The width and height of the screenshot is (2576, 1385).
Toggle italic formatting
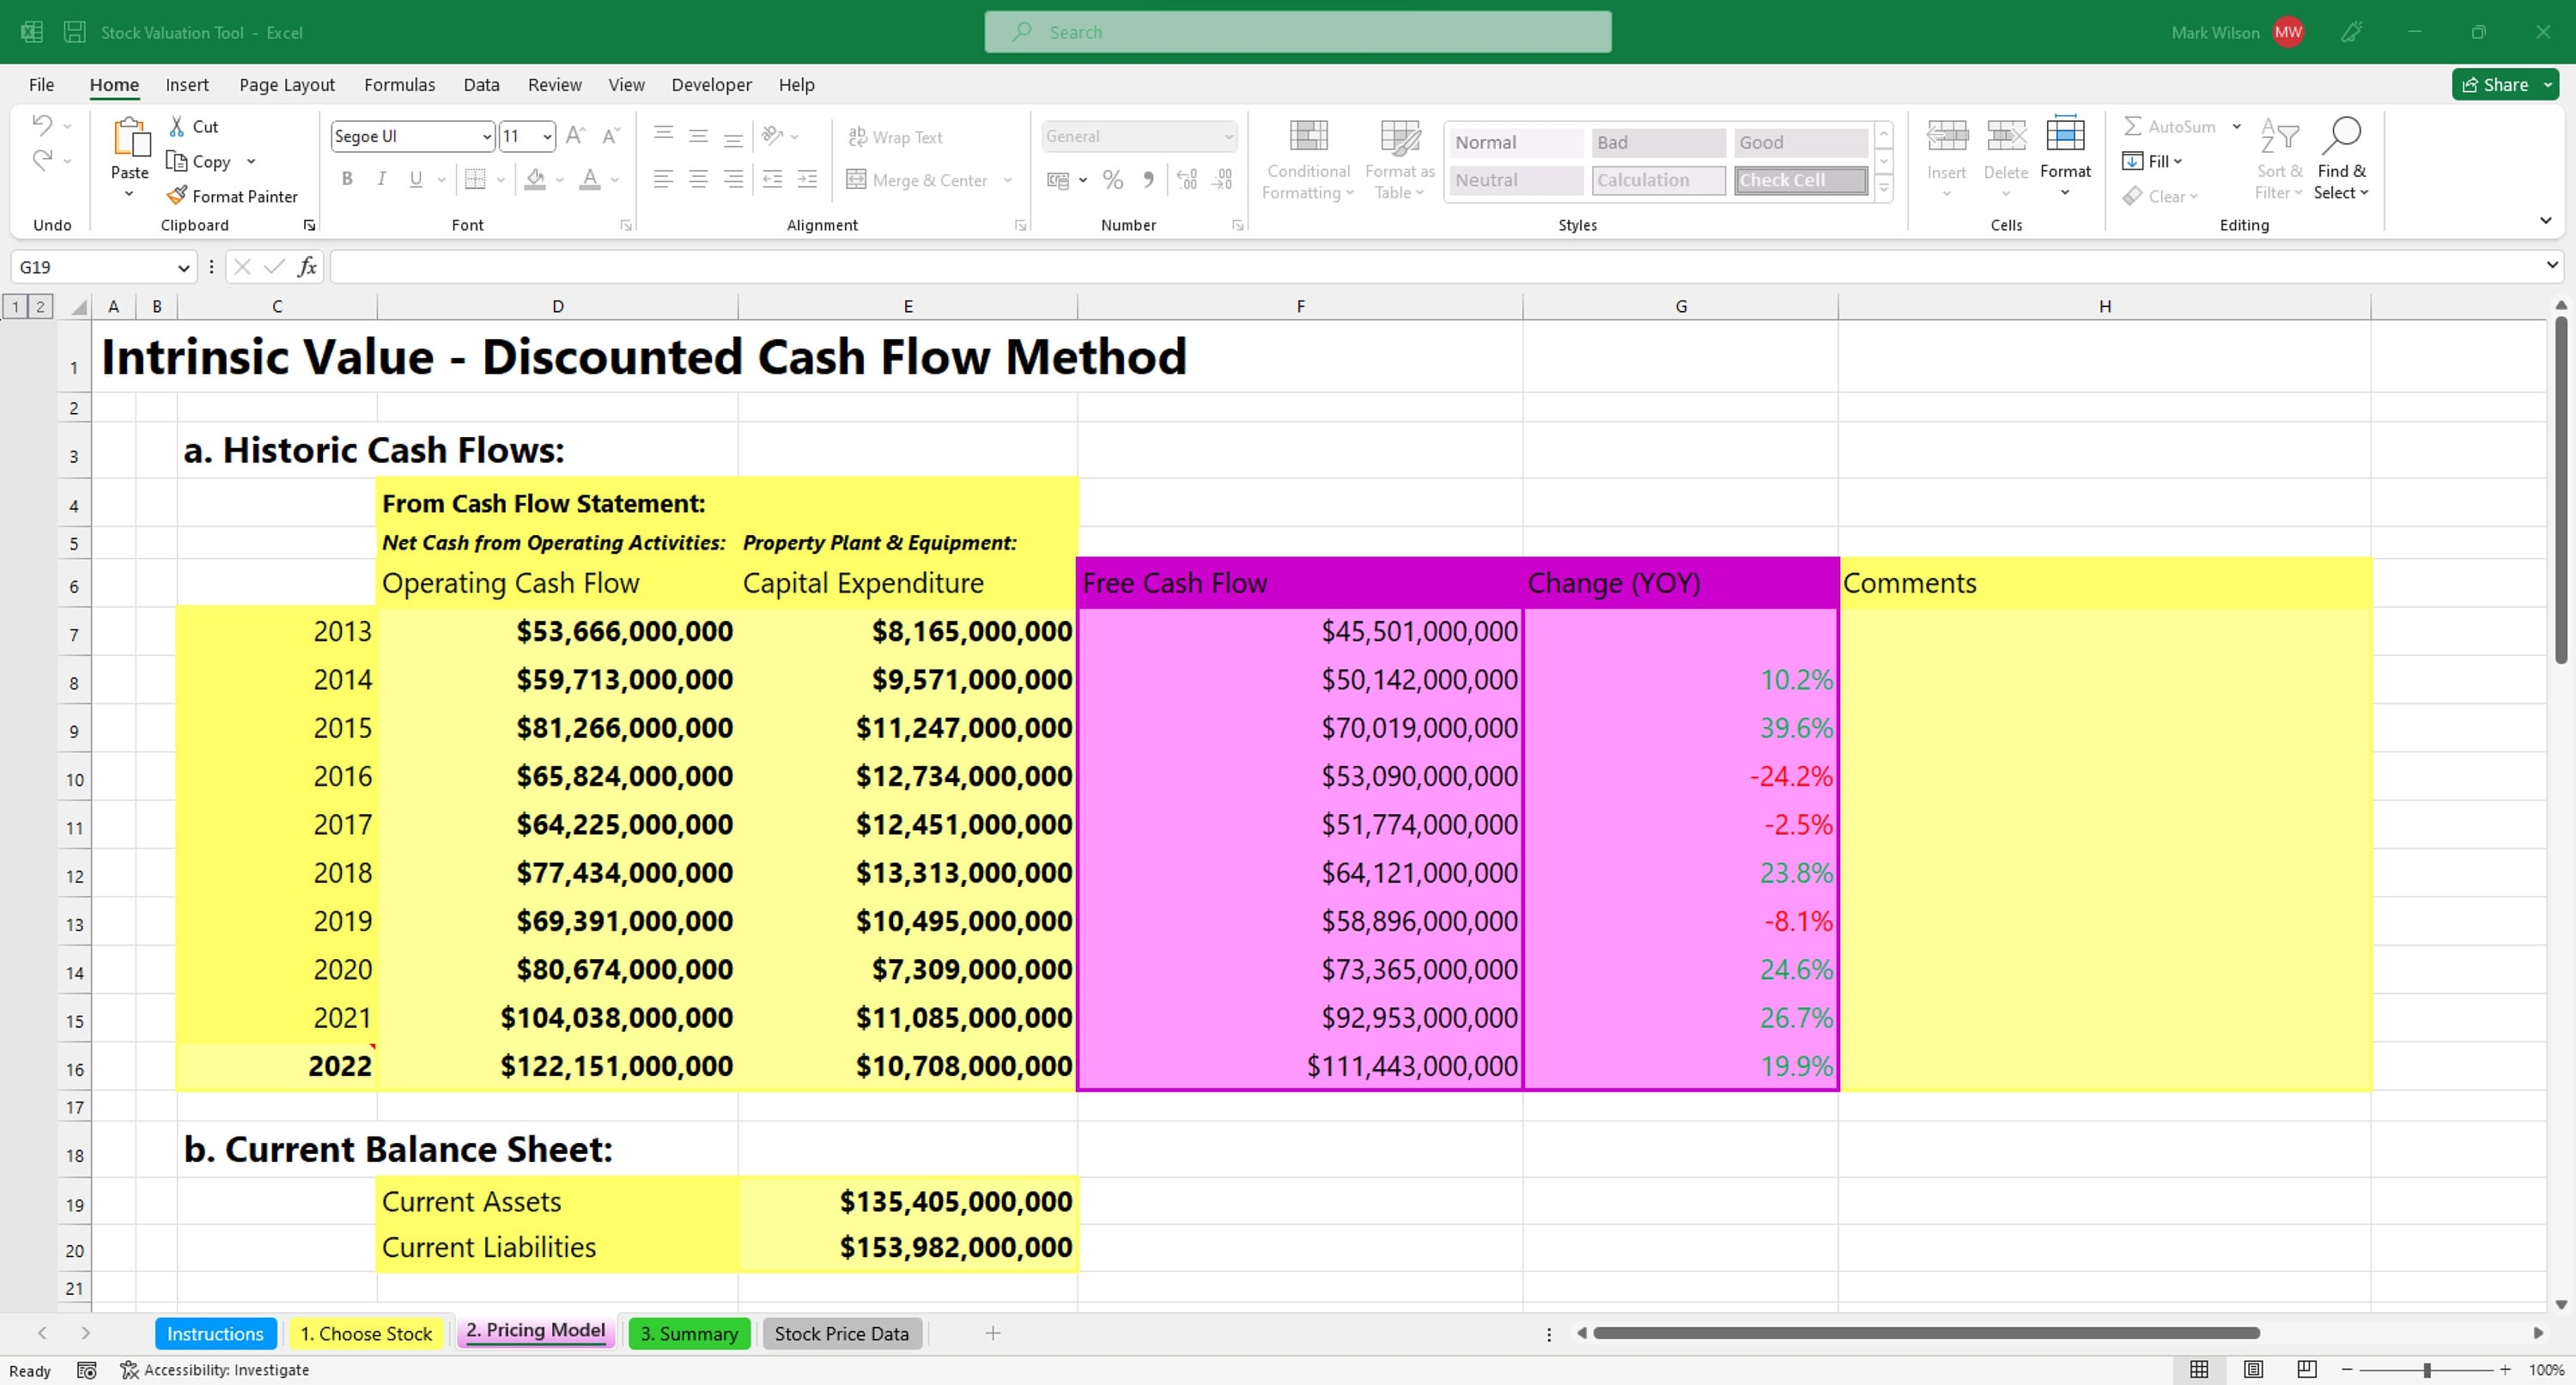pyautogui.click(x=381, y=179)
